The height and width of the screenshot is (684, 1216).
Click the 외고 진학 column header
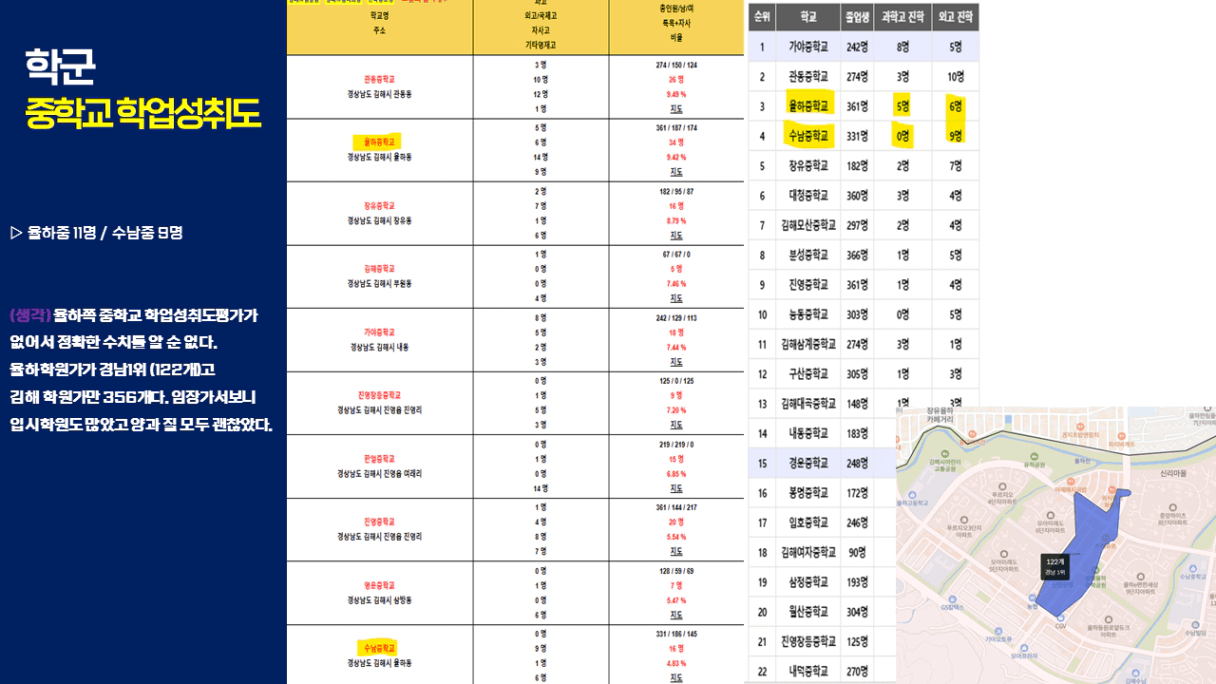coord(955,17)
